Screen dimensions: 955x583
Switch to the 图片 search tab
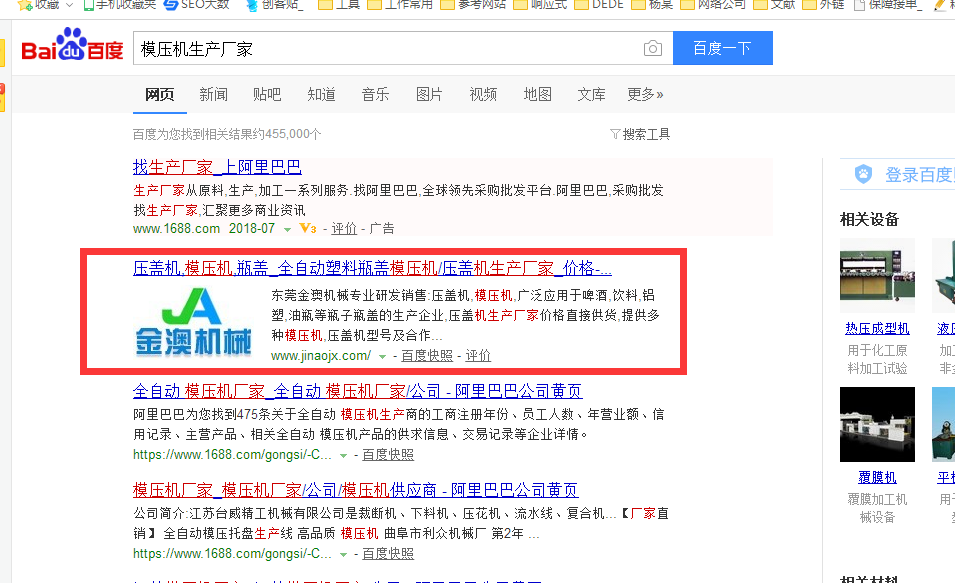tap(429, 95)
